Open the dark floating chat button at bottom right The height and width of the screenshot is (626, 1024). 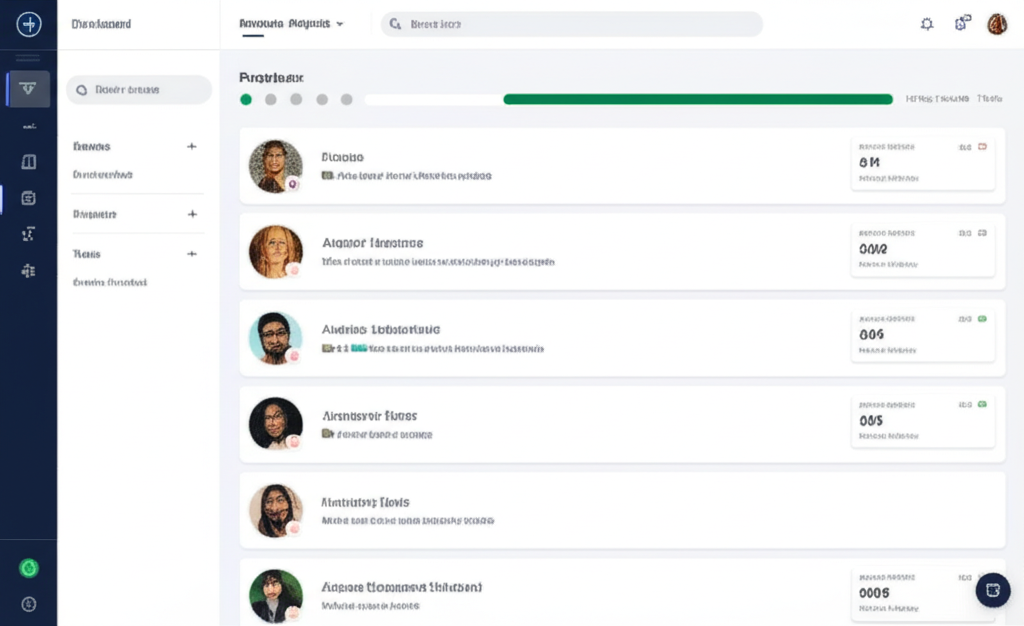pos(992,590)
